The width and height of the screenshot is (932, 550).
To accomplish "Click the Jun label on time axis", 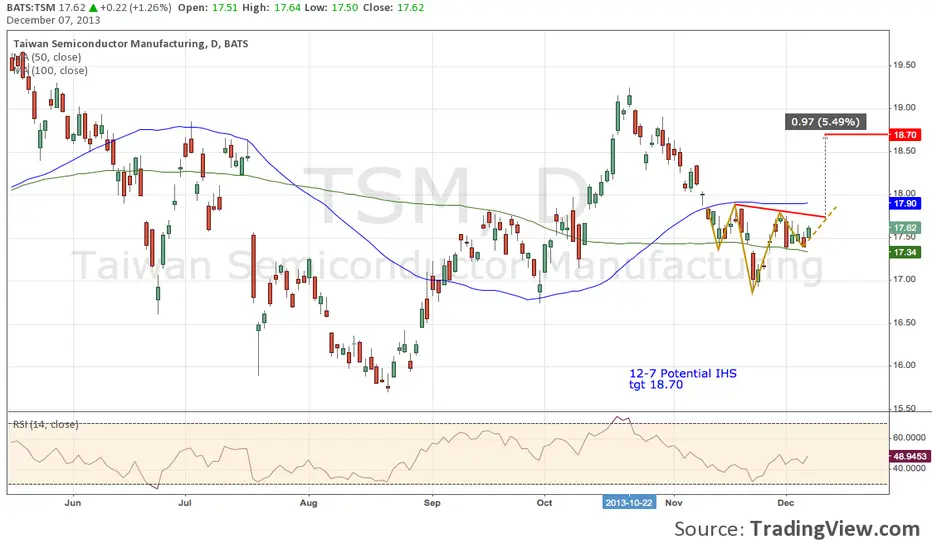I will coord(73,503).
